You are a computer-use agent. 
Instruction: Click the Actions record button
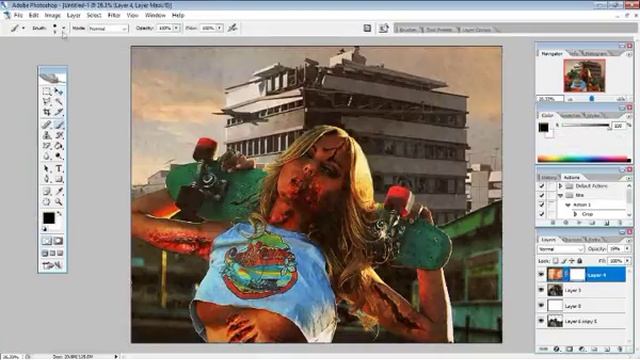(x=566, y=223)
